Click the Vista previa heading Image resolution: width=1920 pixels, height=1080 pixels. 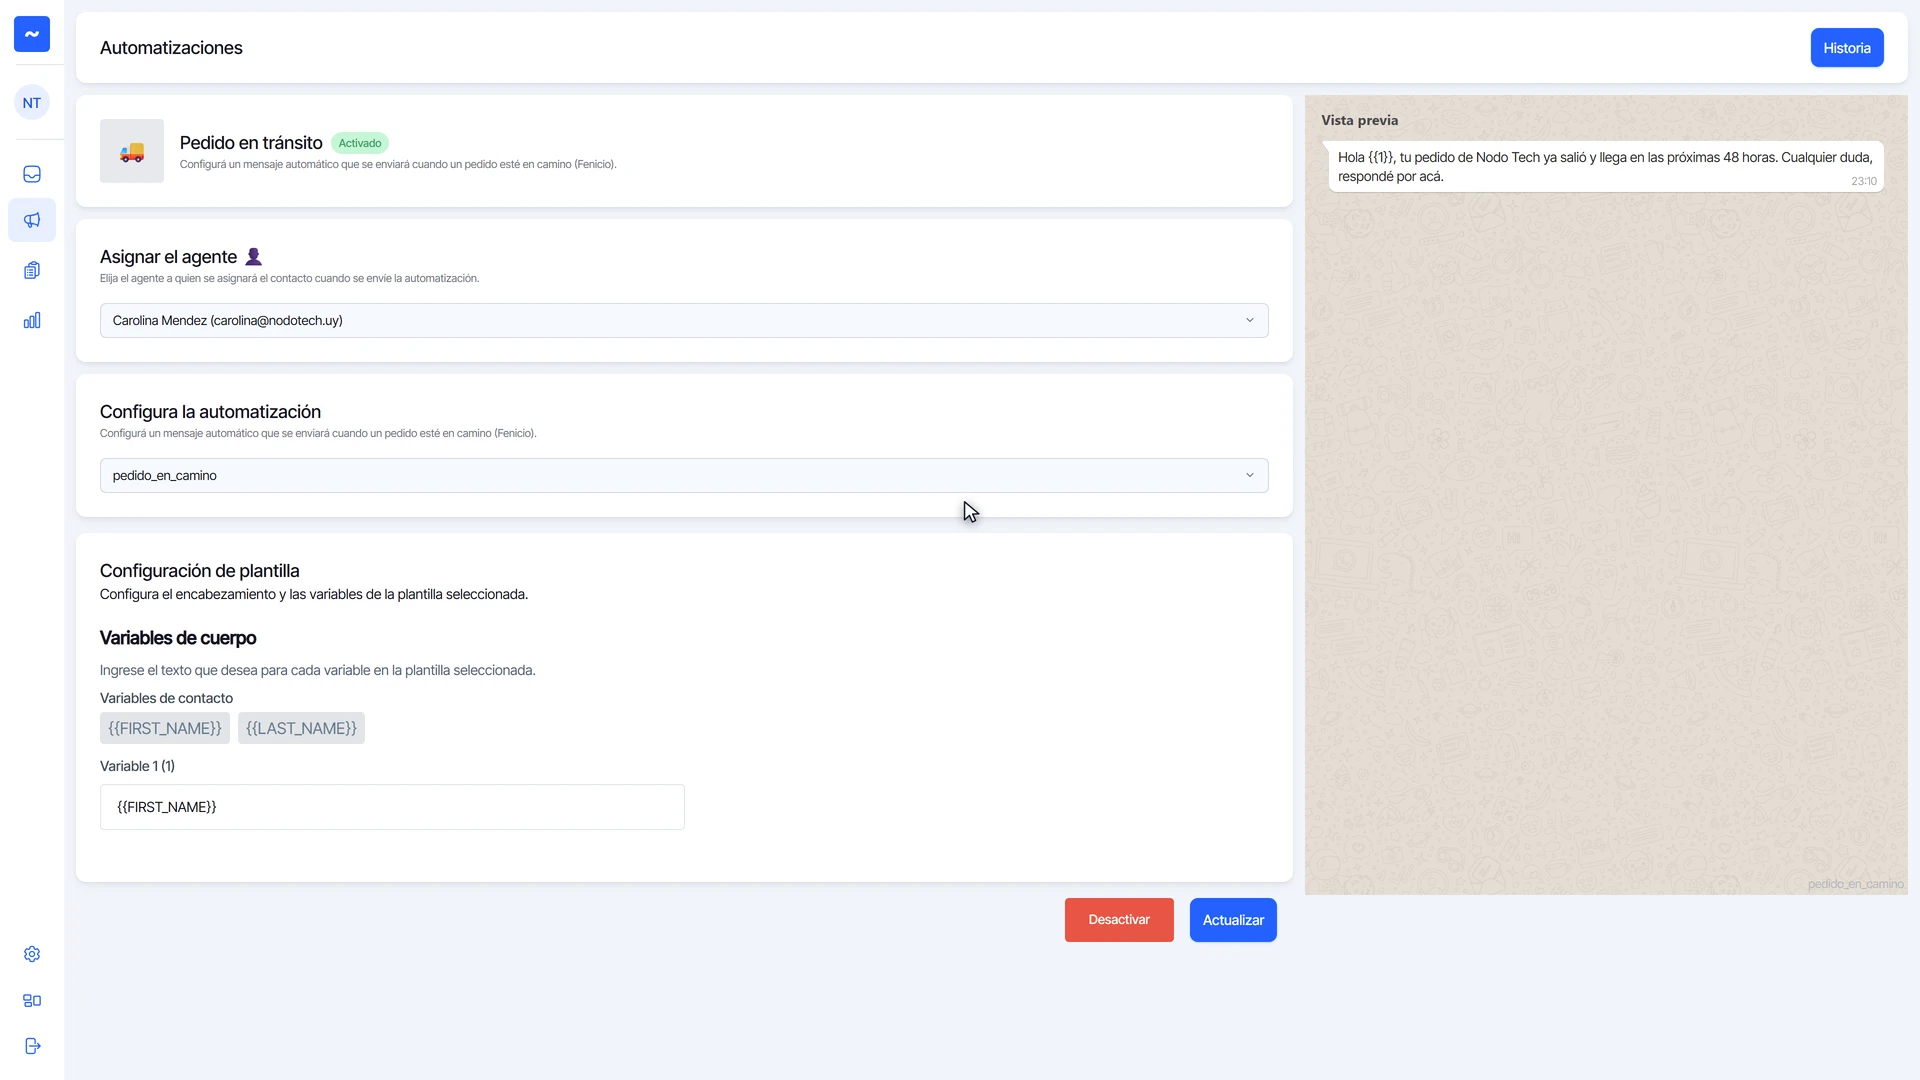[1359, 120]
